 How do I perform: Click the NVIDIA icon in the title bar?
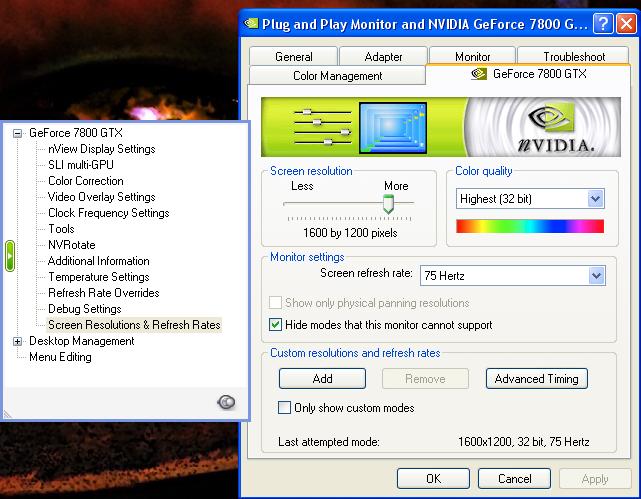[x=251, y=24]
